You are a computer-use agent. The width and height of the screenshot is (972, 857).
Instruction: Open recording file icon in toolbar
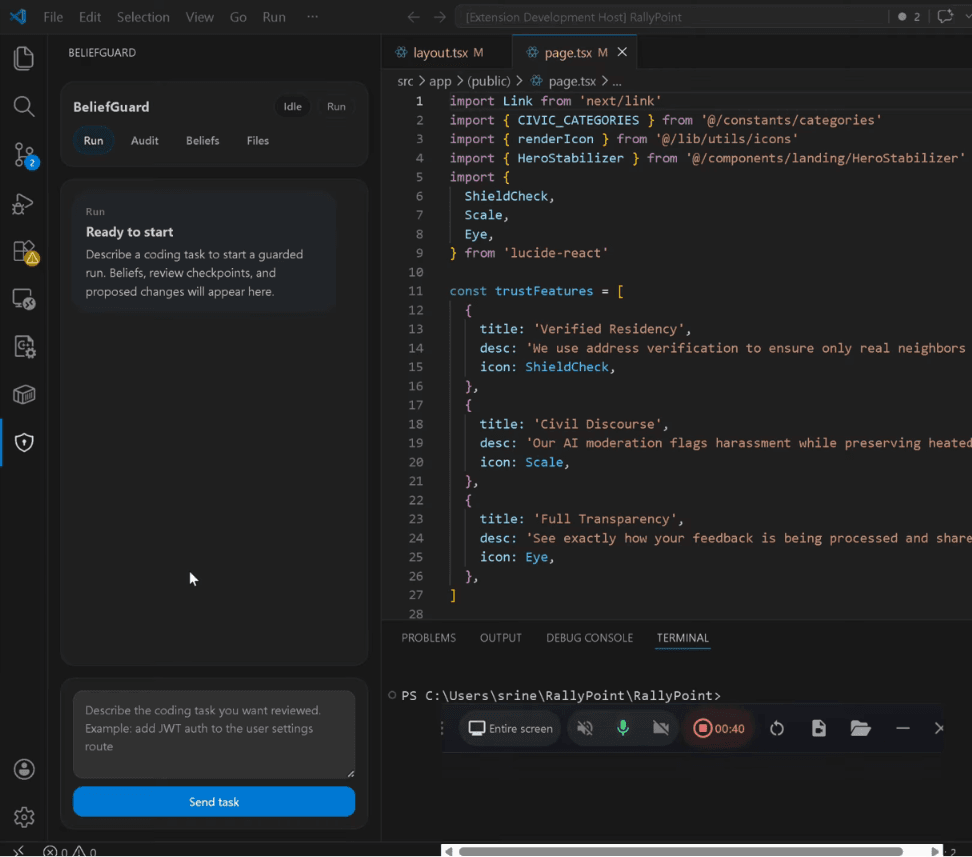click(818, 728)
